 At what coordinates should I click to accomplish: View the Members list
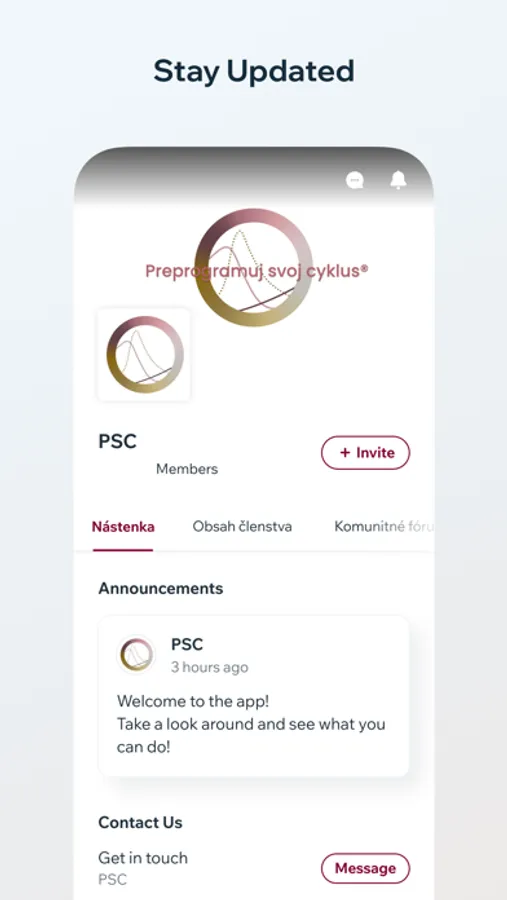point(187,469)
